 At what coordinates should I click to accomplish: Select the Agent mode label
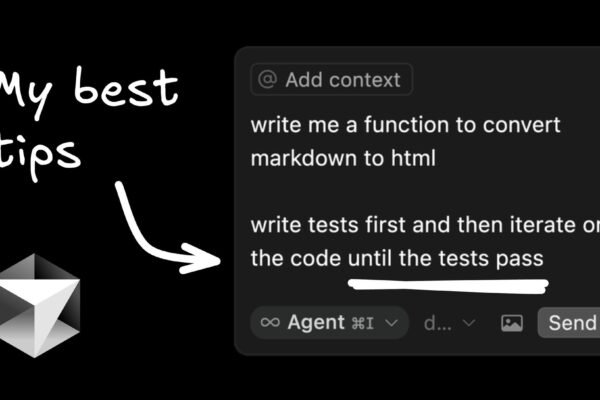point(315,322)
